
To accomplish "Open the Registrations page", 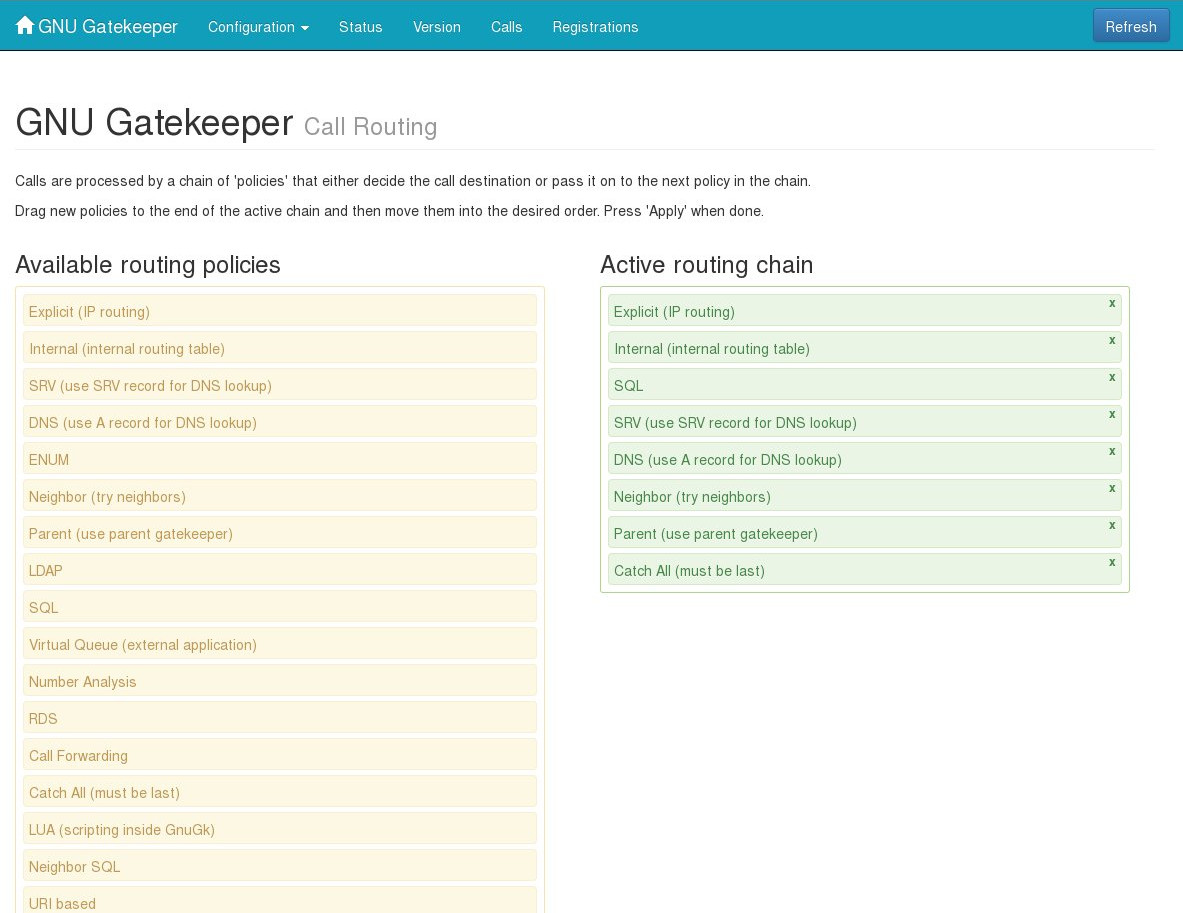I will coord(595,26).
